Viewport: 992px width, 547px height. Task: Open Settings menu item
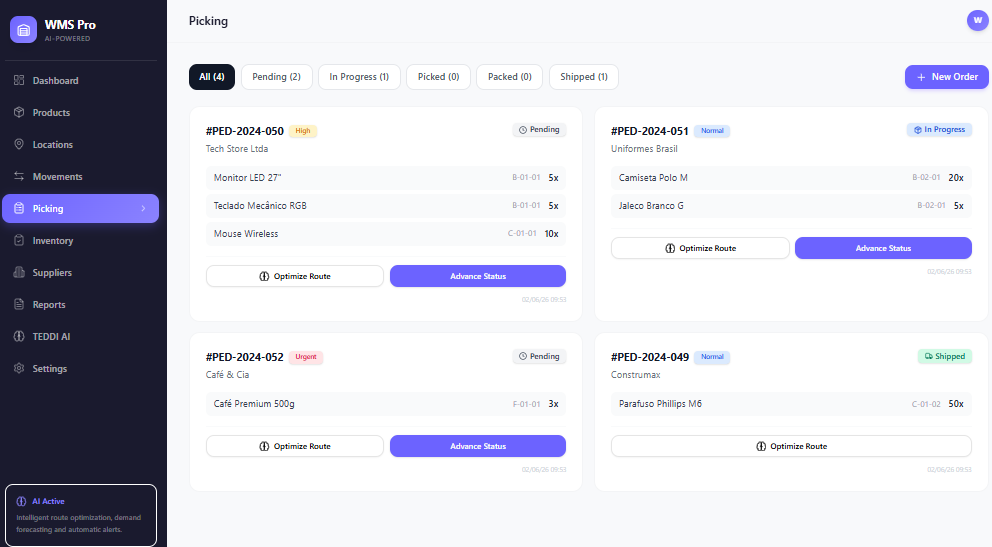coord(80,368)
